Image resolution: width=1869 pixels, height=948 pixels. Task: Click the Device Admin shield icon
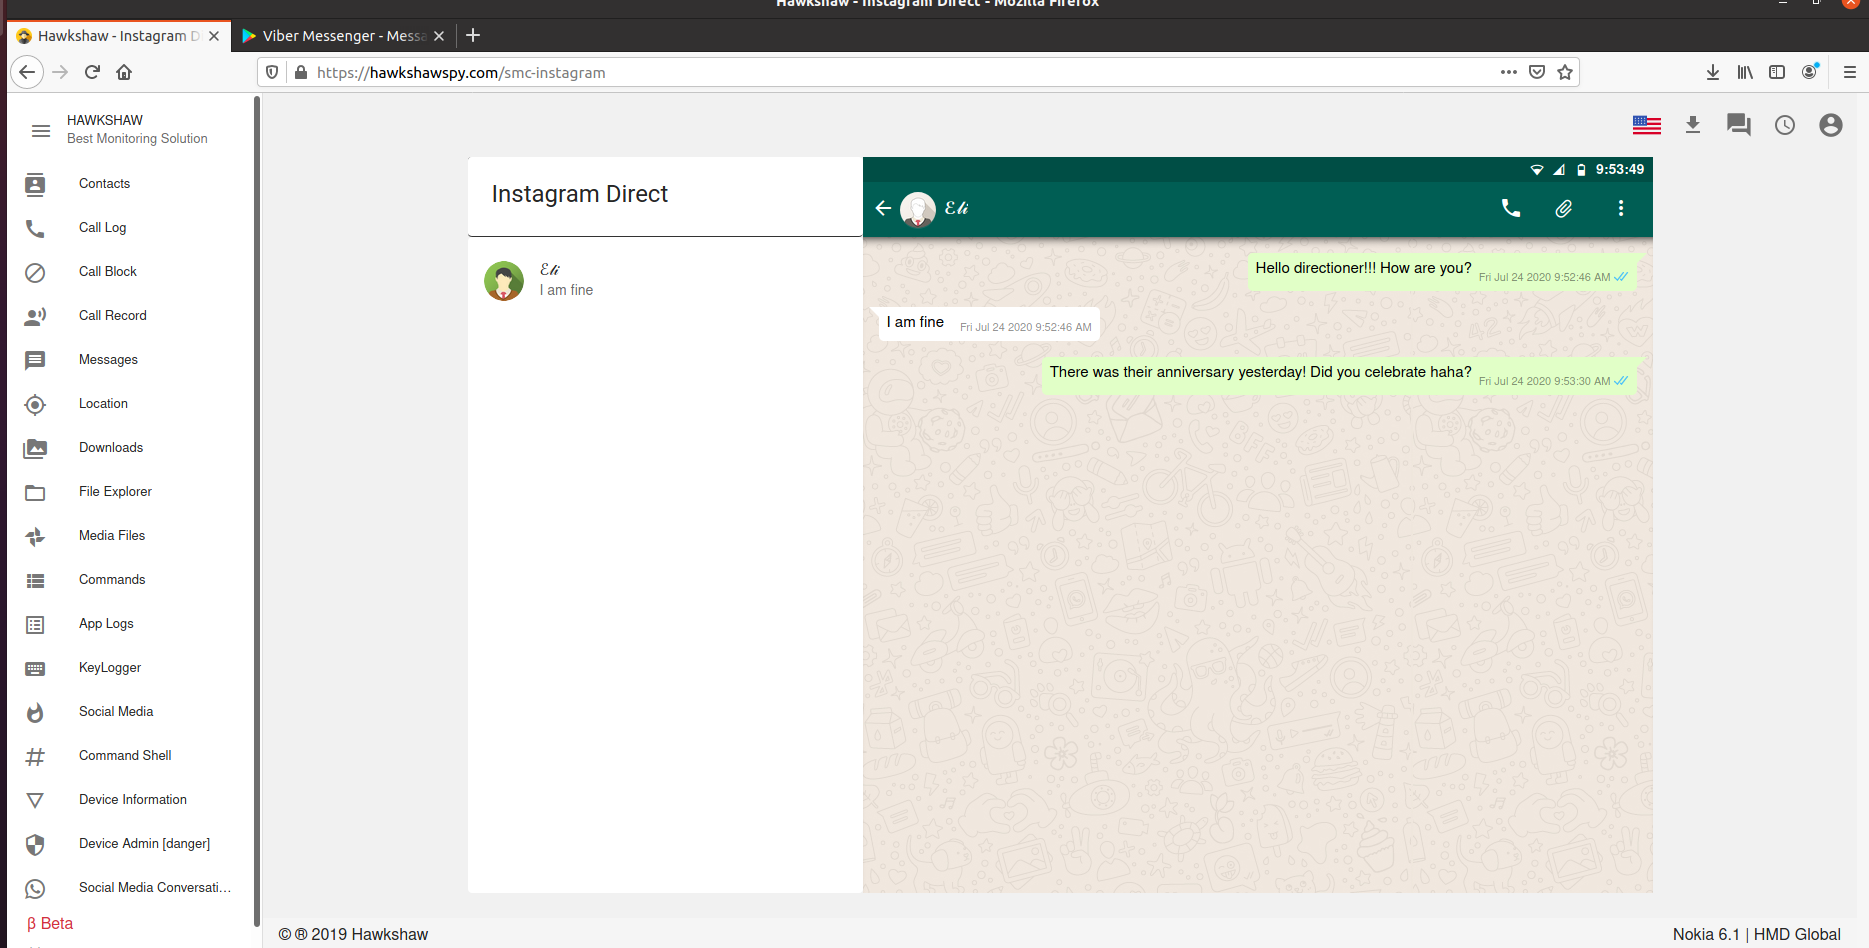35,844
